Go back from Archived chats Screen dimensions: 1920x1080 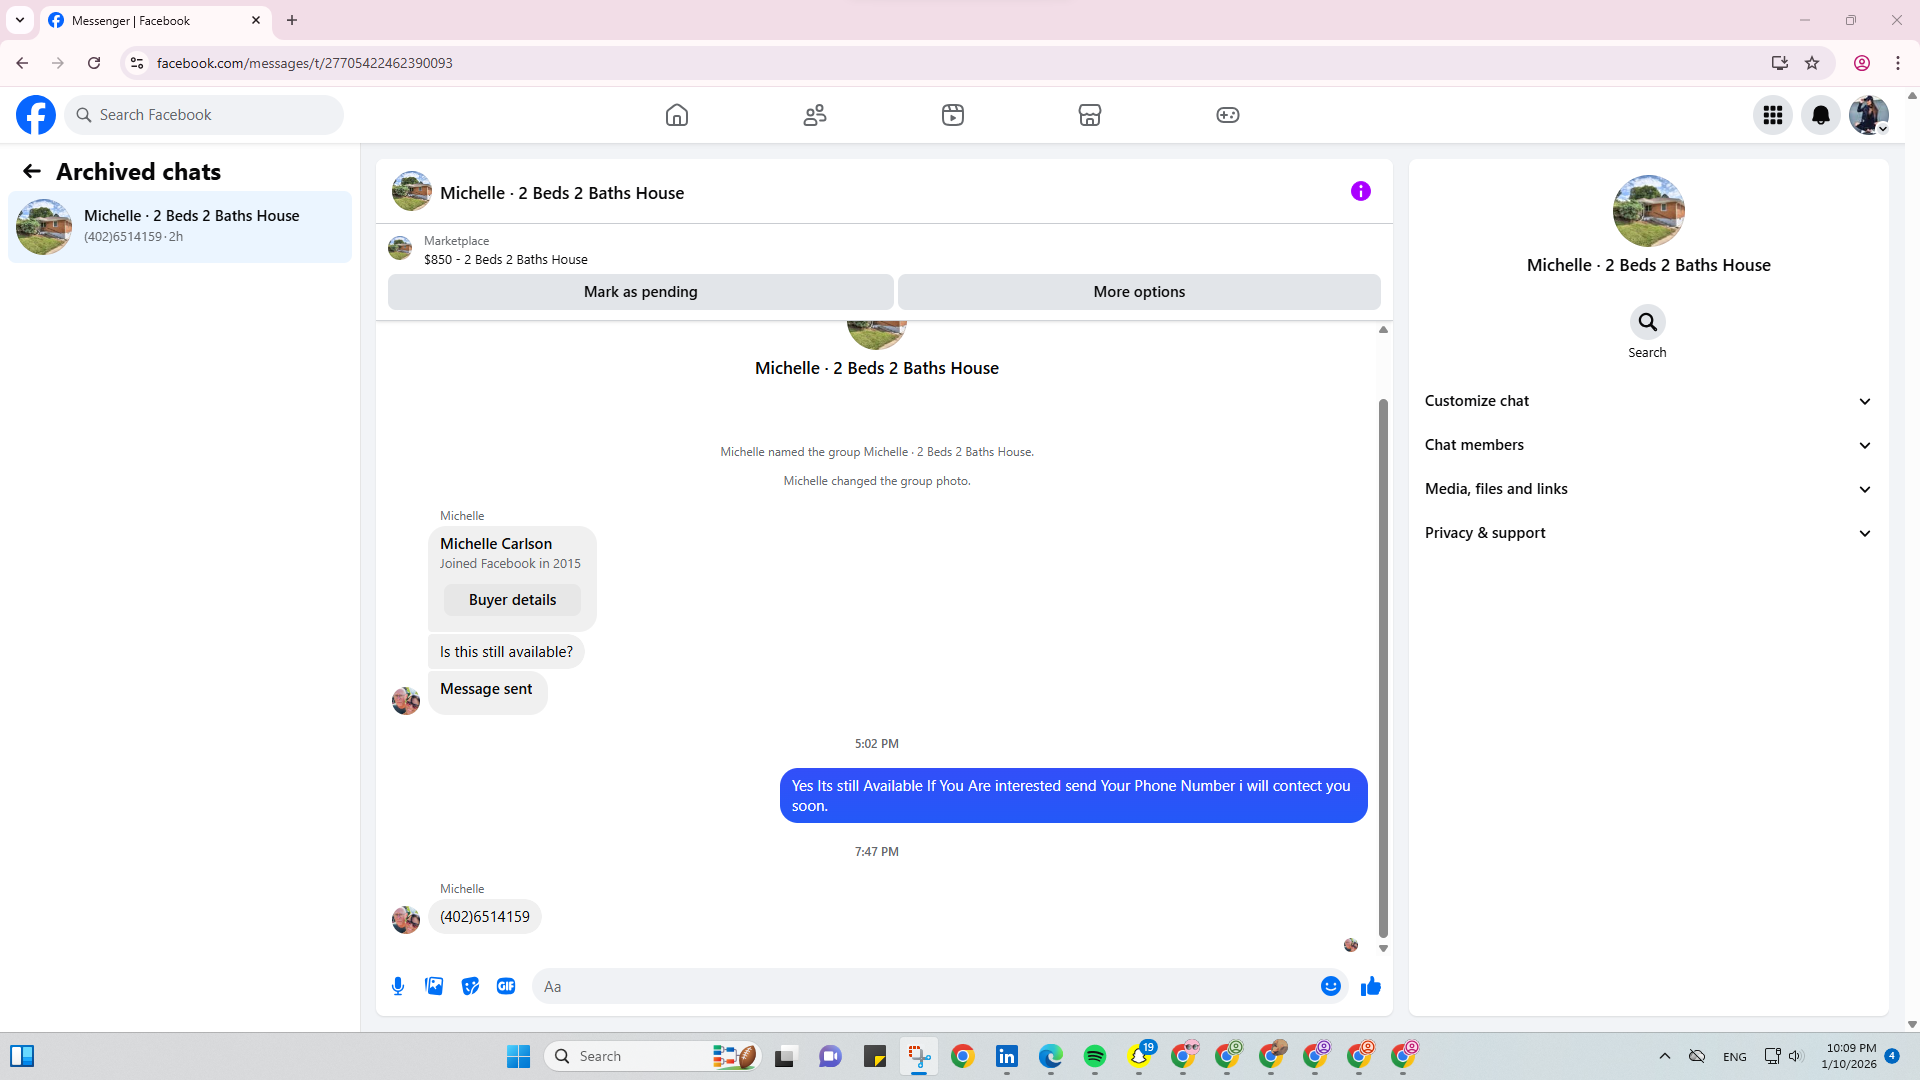coord(32,172)
